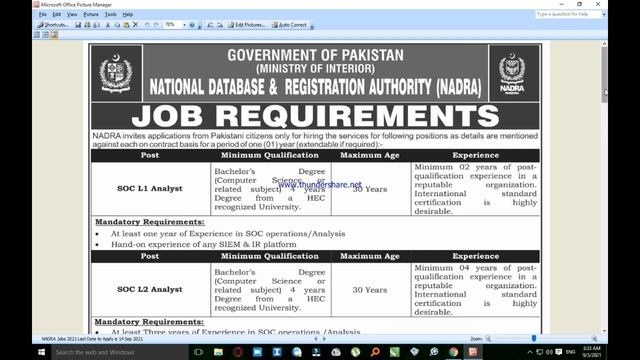
Task: Open Task View on taskbar
Action: click(198, 352)
